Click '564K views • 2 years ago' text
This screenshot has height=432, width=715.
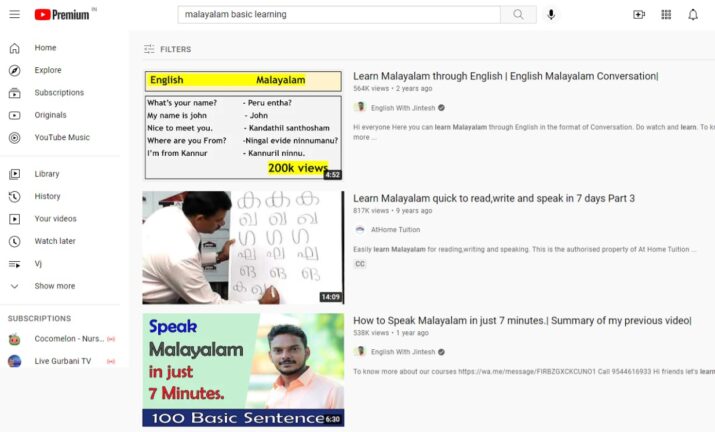point(393,88)
